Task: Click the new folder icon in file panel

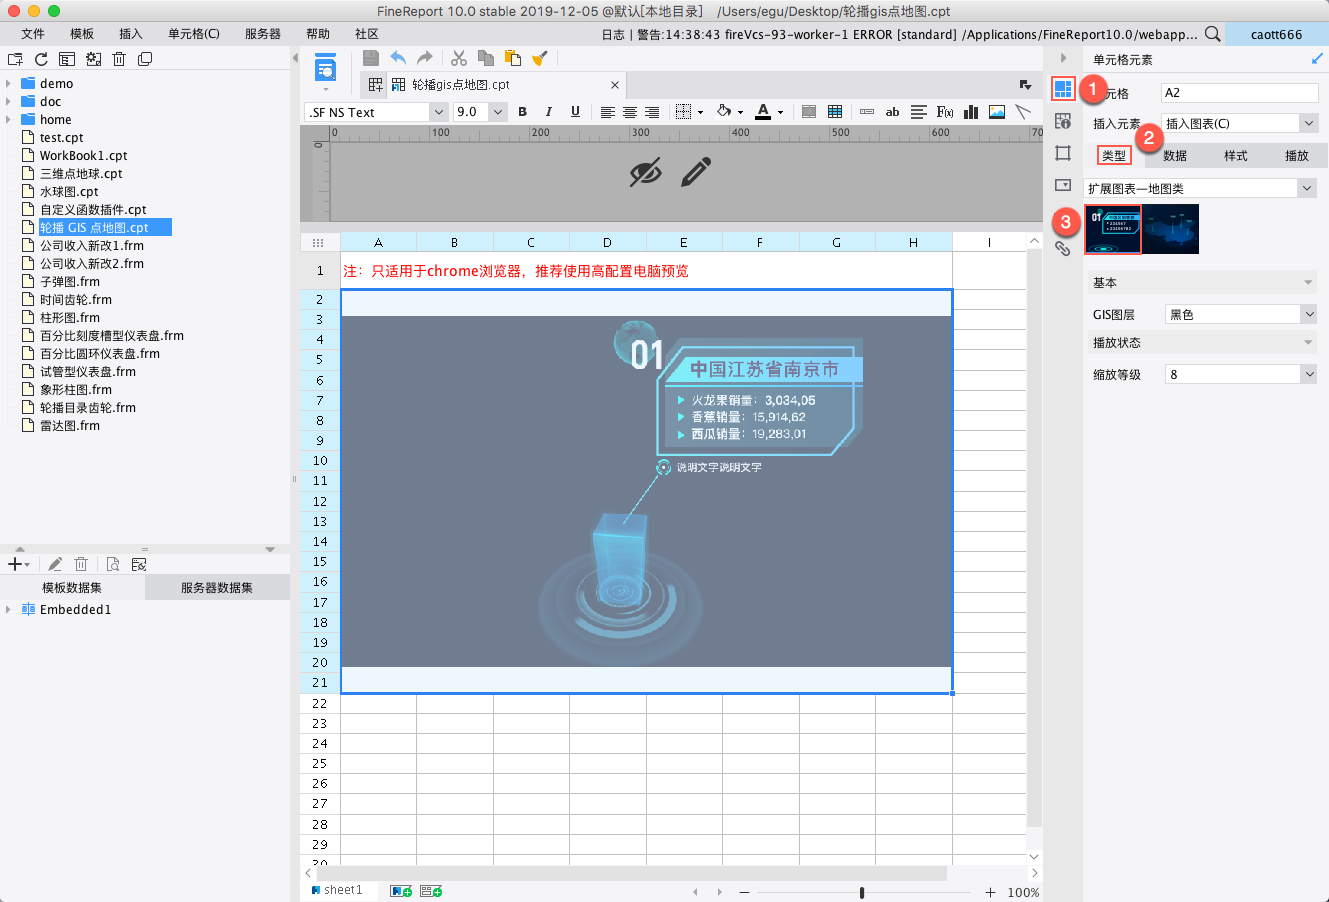Action: click(15, 59)
